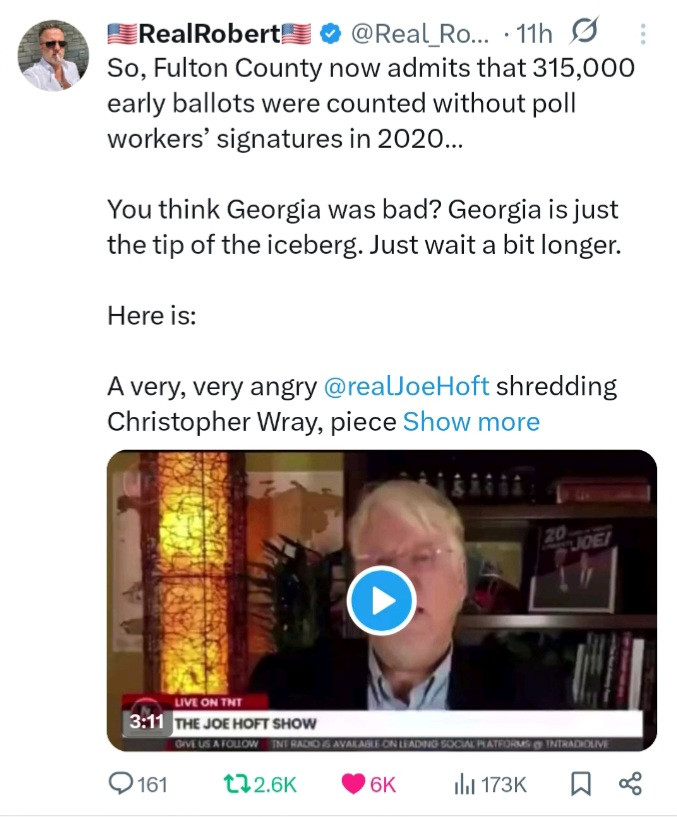Click the share icon
The height and width of the screenshot is (817, 677).
point(630,784)
